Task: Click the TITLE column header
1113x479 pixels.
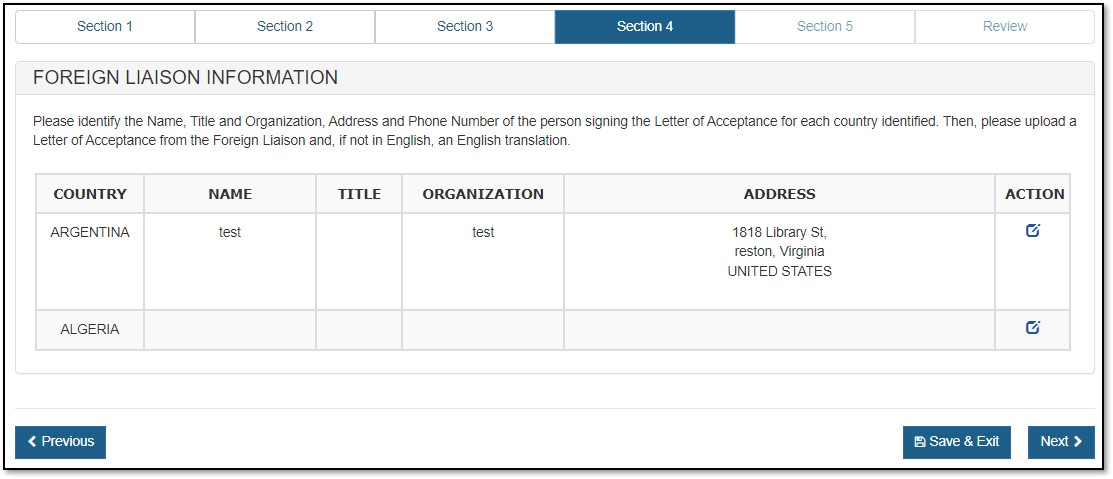Action: (x=359, y=194)
